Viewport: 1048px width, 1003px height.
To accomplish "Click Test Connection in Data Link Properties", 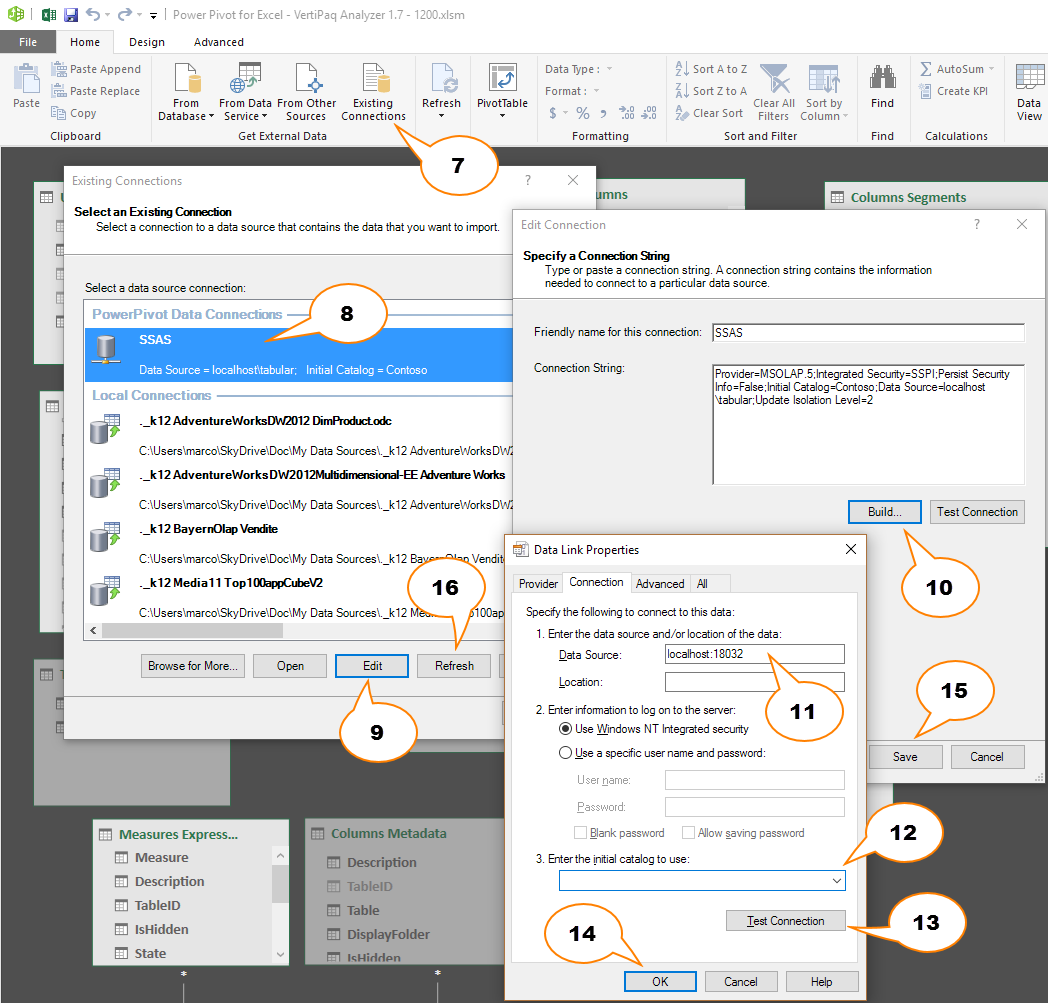I will pyautogui.click(x=785, y=921).
